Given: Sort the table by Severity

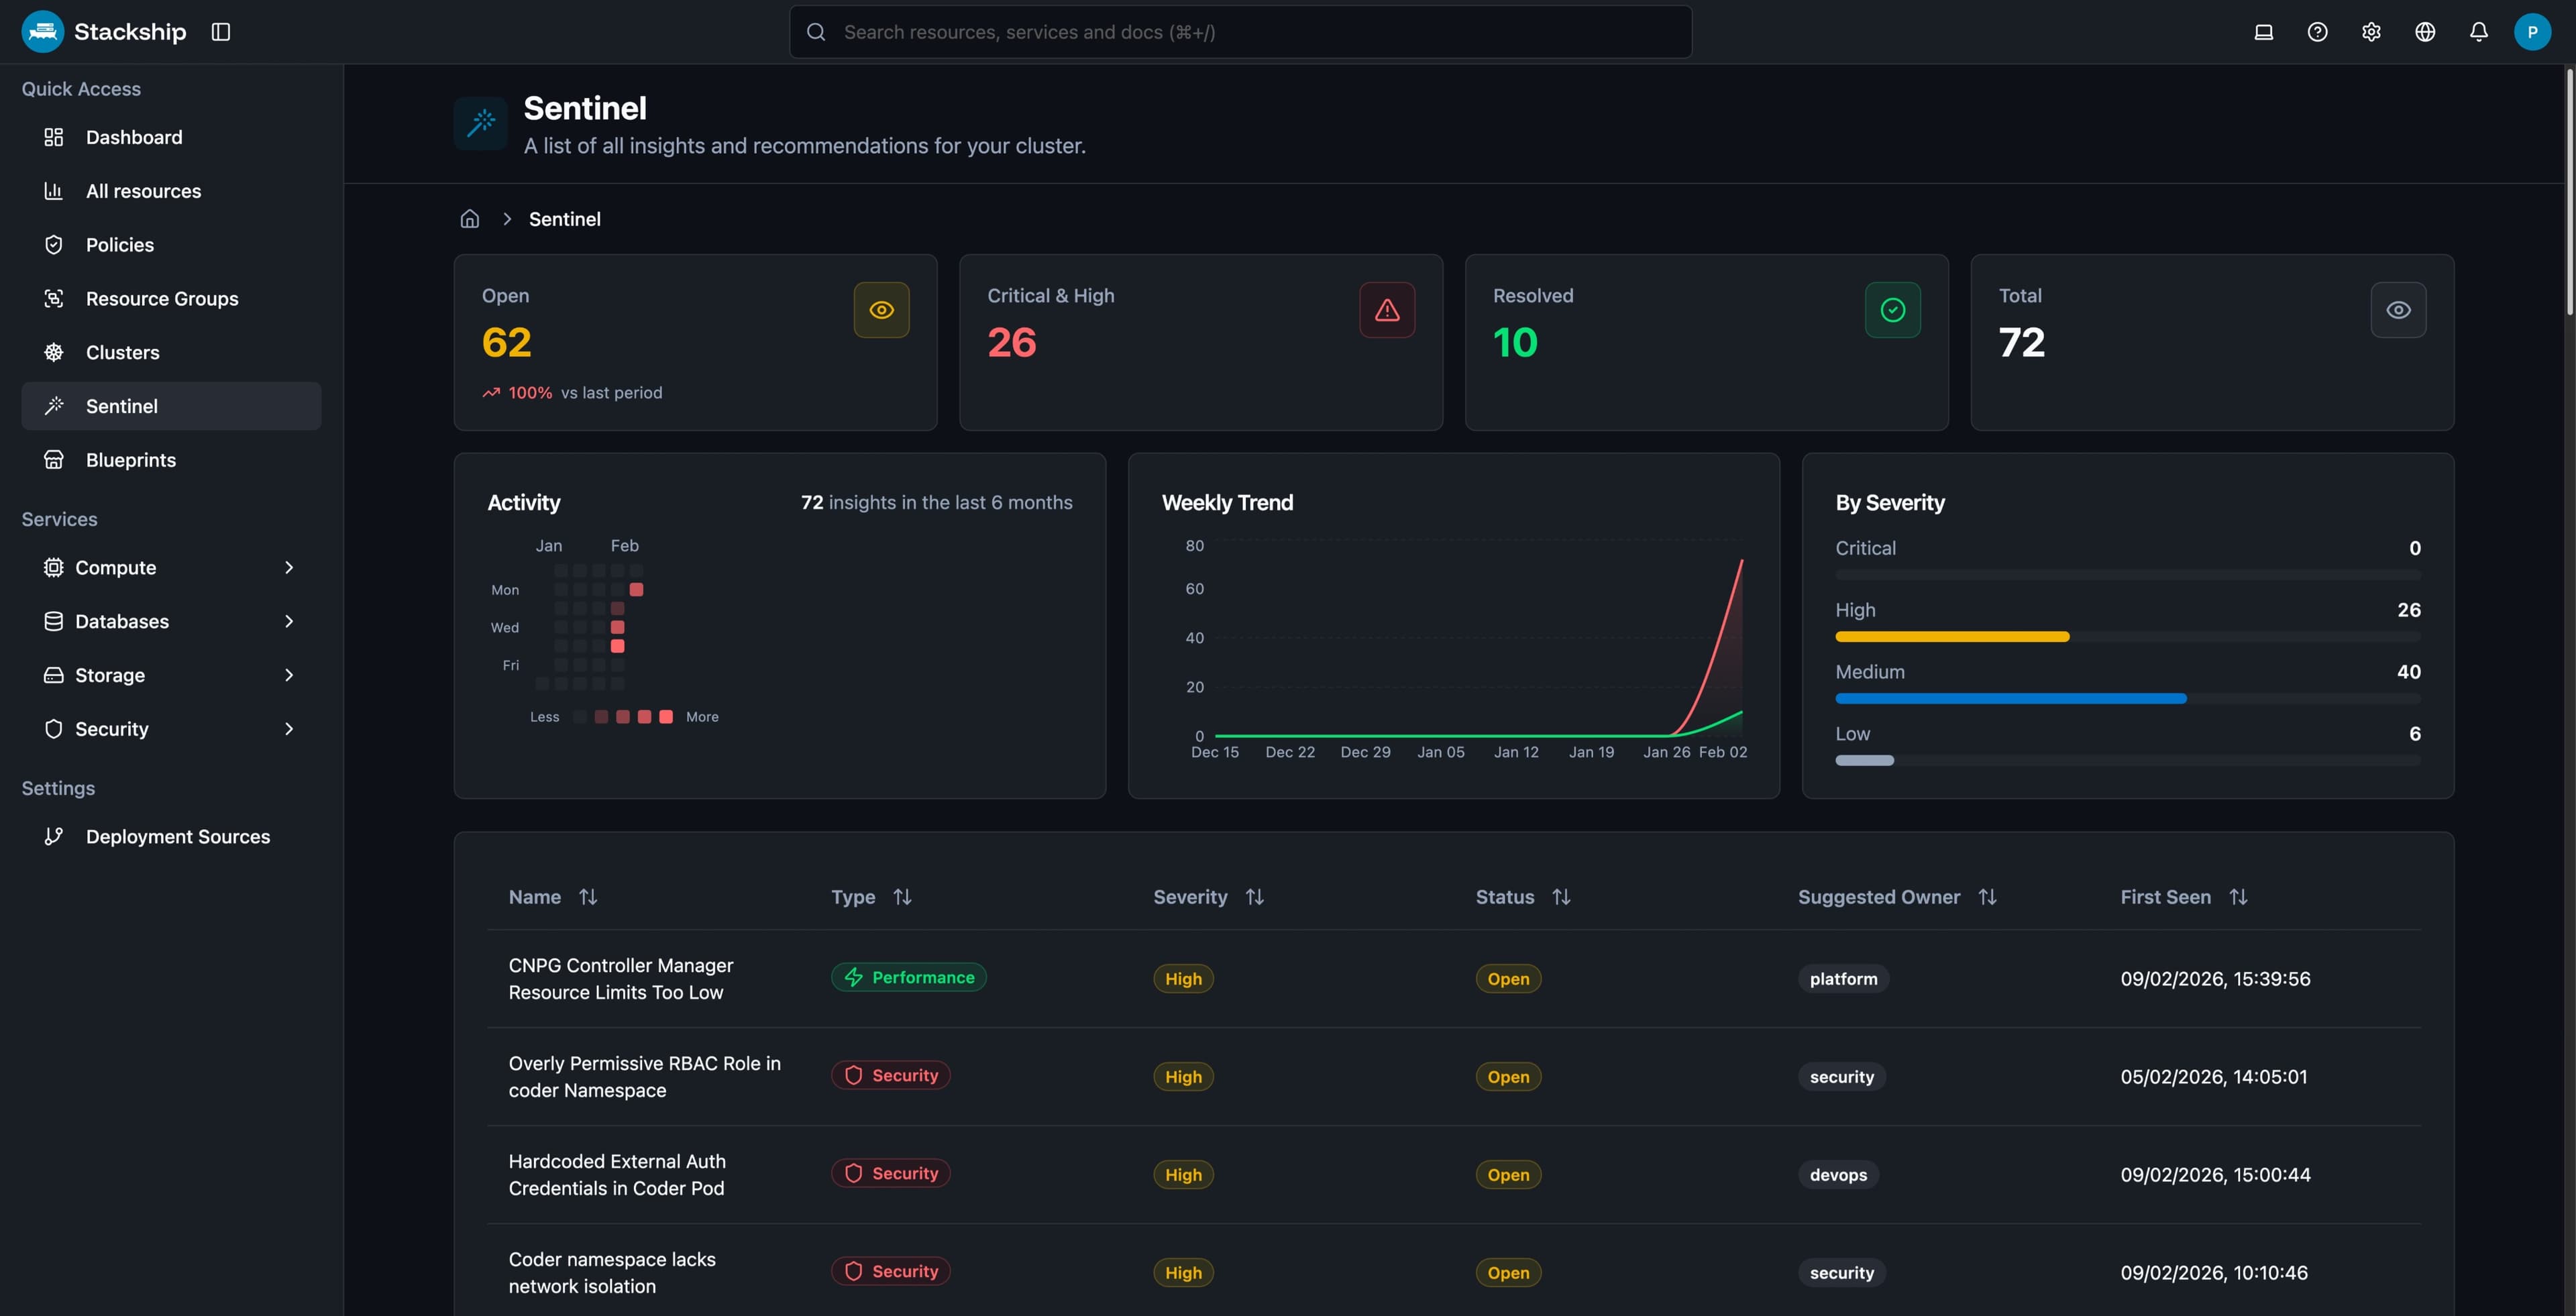Looking at the screenshot, I should 1254,896.
